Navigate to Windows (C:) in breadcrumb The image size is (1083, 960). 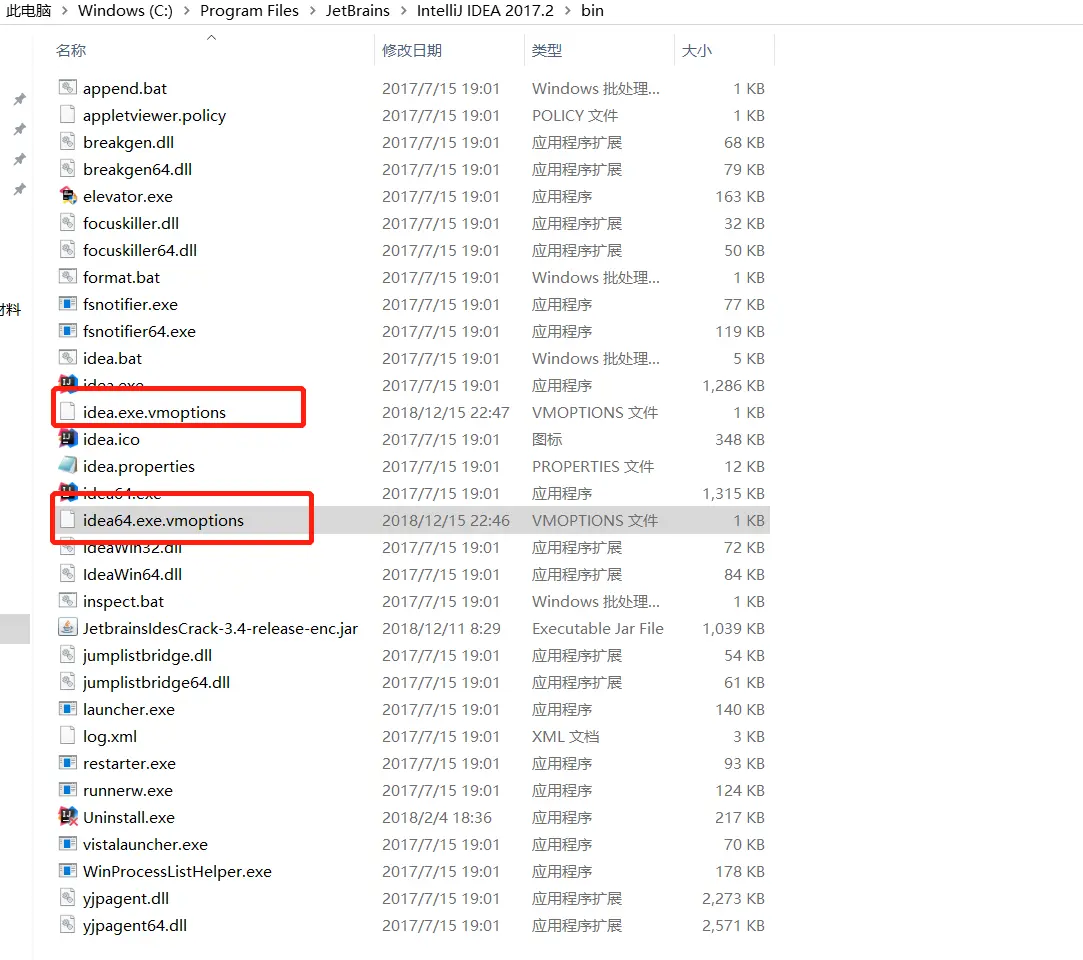pyautogui.click(x=125, y=11)
